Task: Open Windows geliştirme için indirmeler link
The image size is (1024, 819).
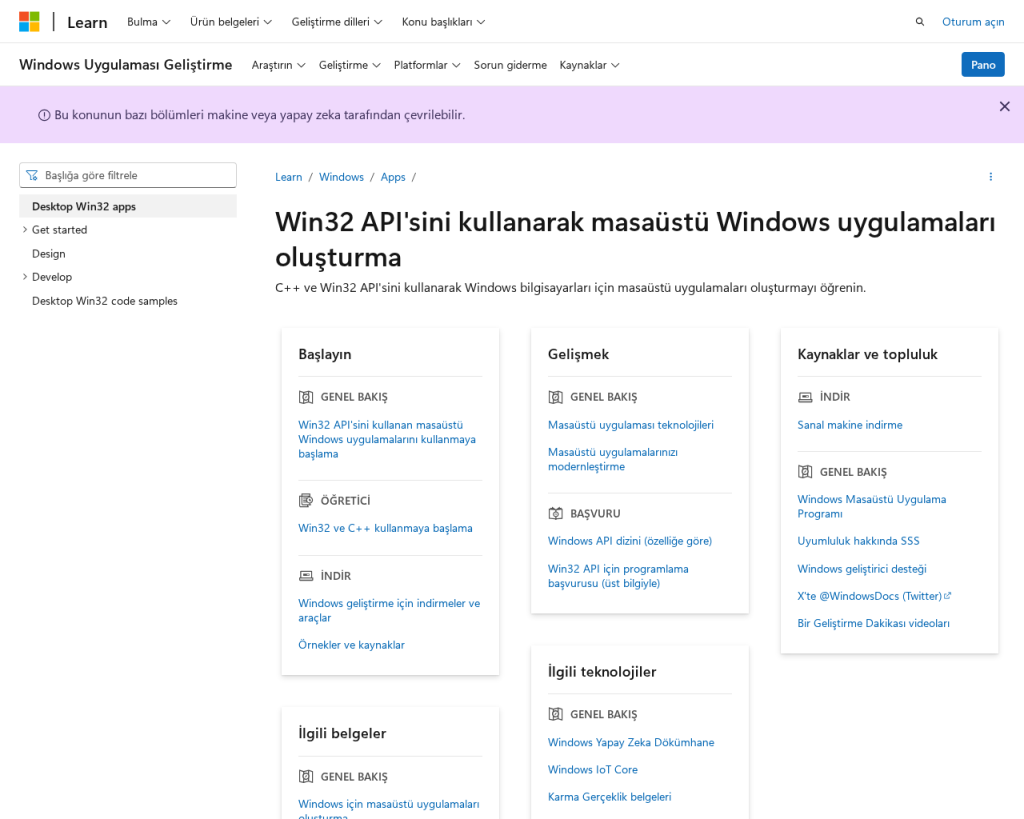Action: [389, 610]
